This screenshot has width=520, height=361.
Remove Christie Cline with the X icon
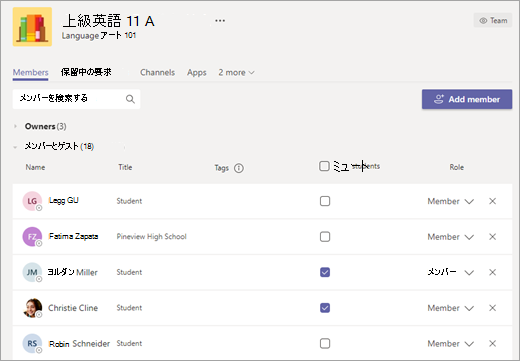(493, 308)
